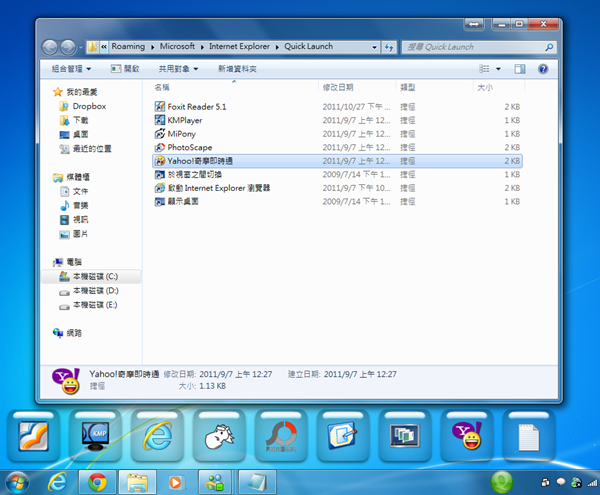Expand the view options dropdown arrow
Viewport: 600px width, 495px height.
[x=498, y=69]
